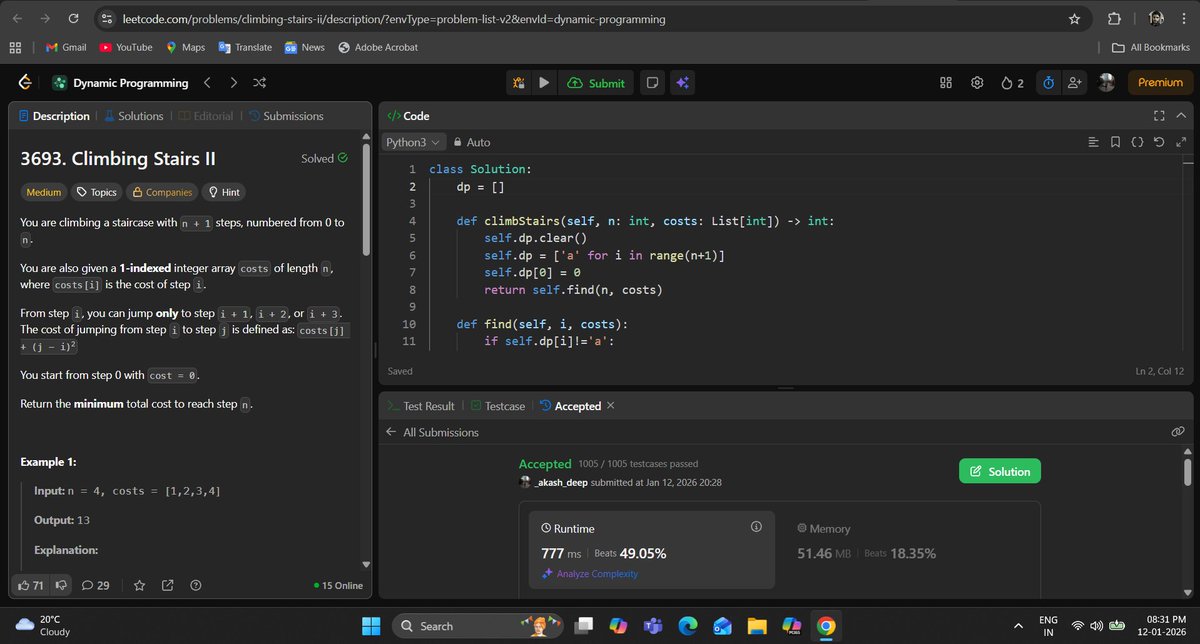Like the problem thumbs up

pyautogui.click(x=31, y=585)
